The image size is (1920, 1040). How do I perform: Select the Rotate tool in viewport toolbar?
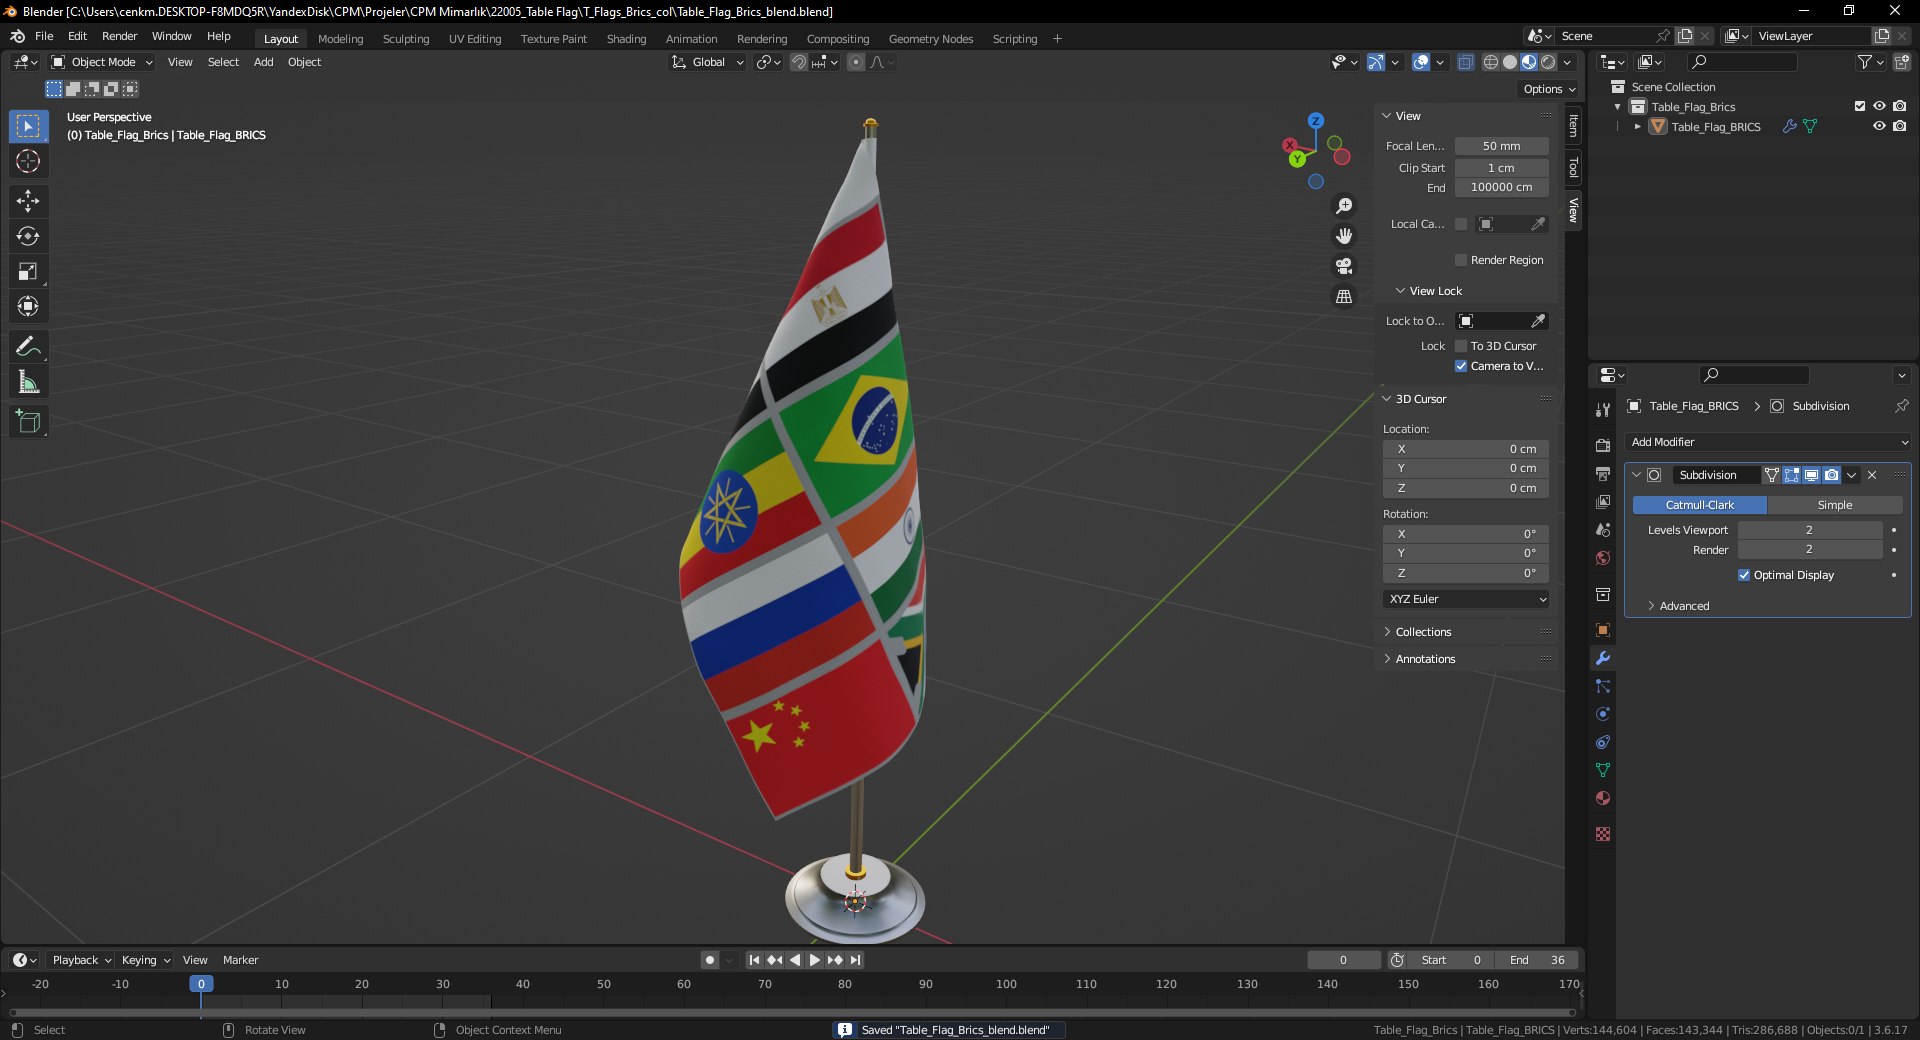click(28, 236)
